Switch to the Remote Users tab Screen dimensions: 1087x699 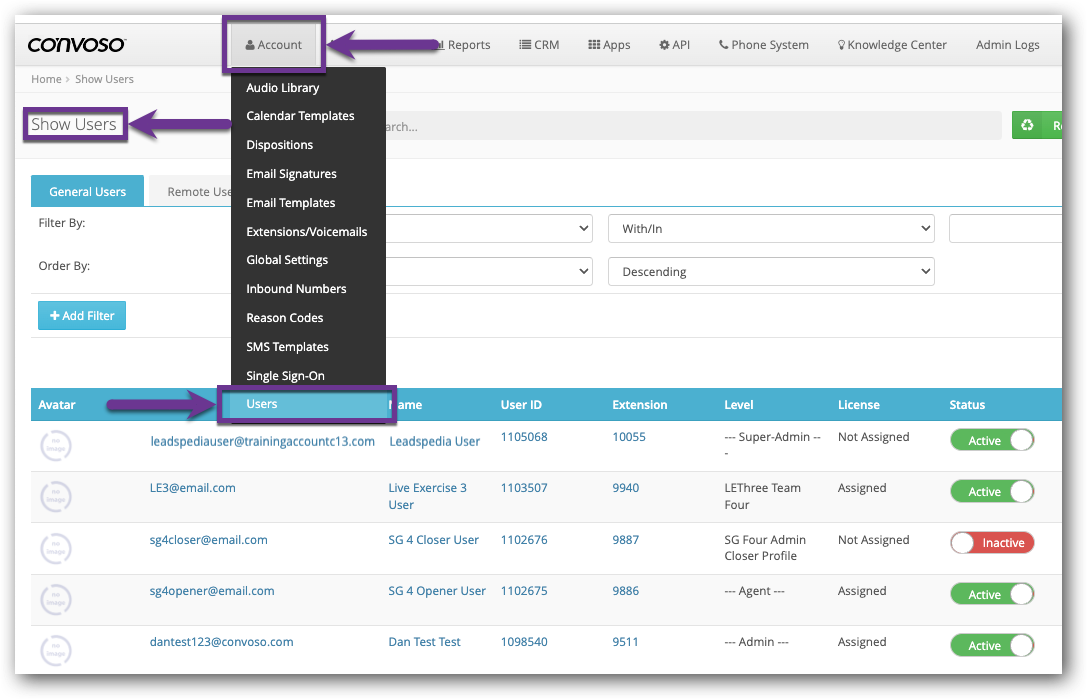pyautogui.click(x=191, y=191)
